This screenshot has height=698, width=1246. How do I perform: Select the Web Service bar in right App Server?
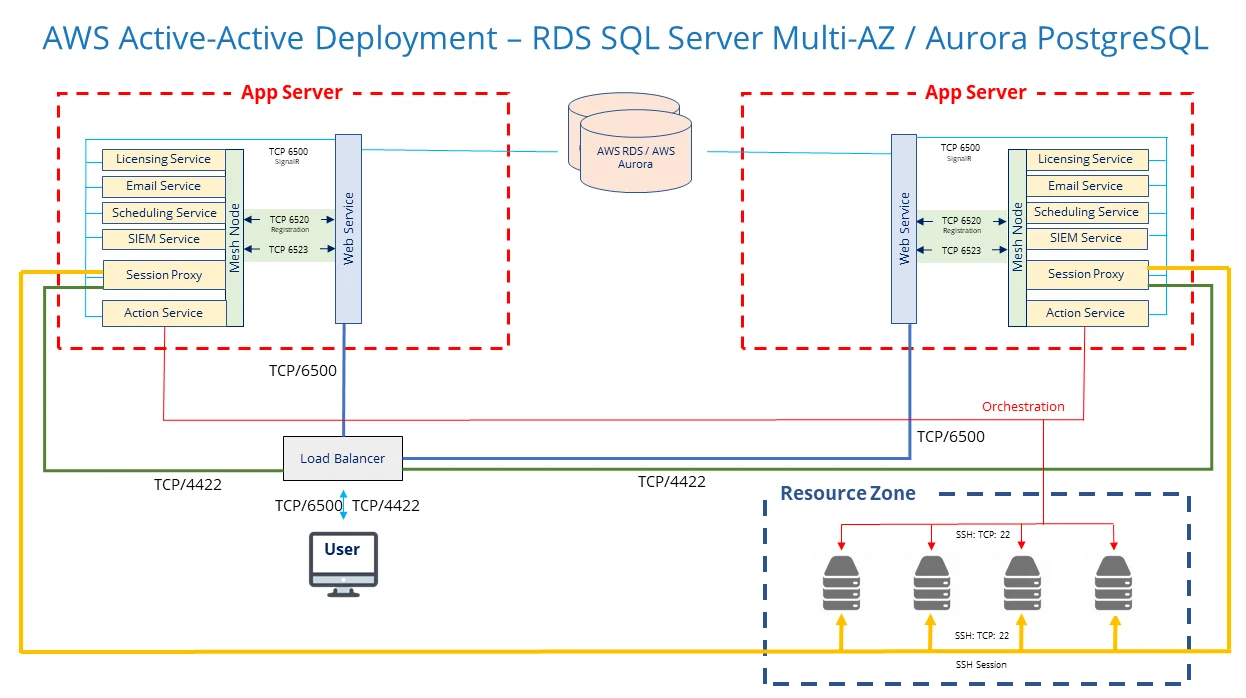tap(904, 229)
